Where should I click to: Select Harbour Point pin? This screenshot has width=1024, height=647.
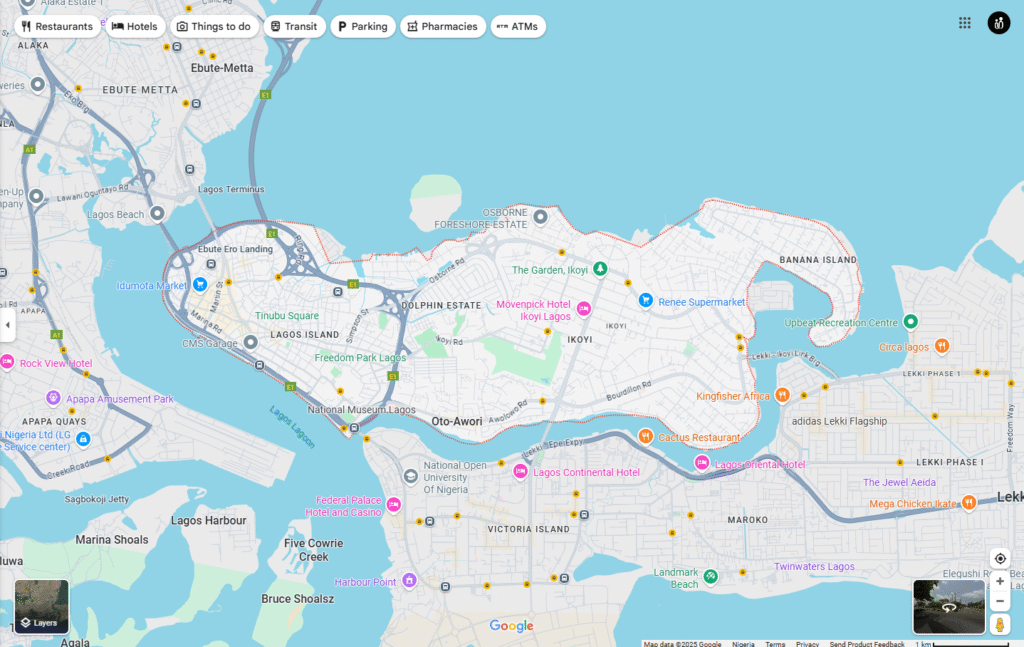tap(409, 580)
